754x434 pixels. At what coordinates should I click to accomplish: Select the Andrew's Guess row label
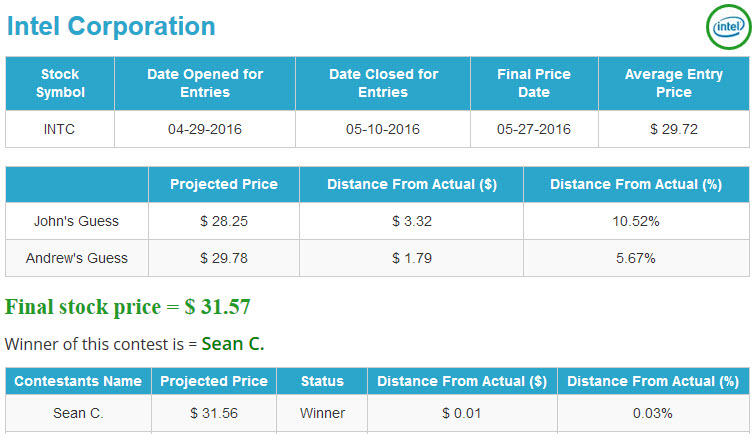pos(76,258)
